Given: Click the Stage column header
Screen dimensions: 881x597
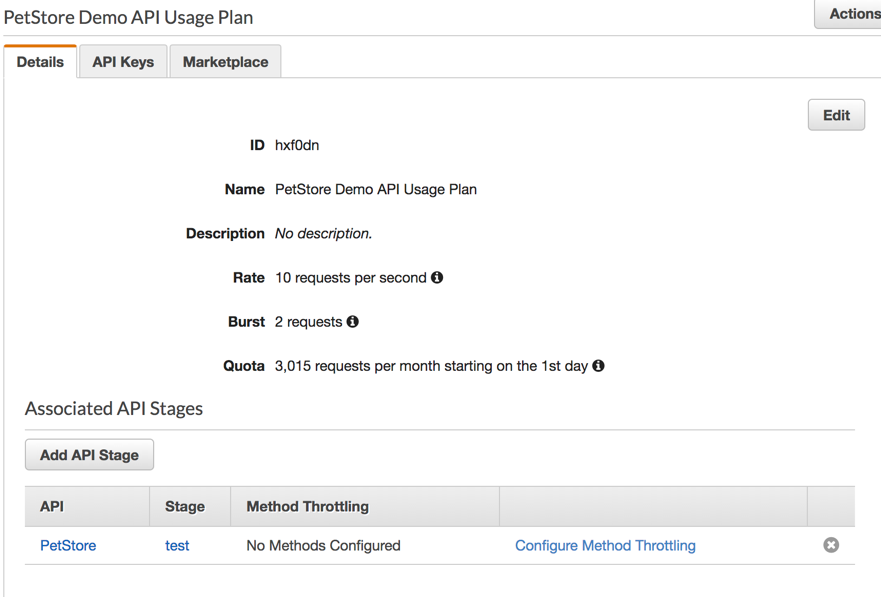Looking at the screenshot, I should [x=185, y=507].
